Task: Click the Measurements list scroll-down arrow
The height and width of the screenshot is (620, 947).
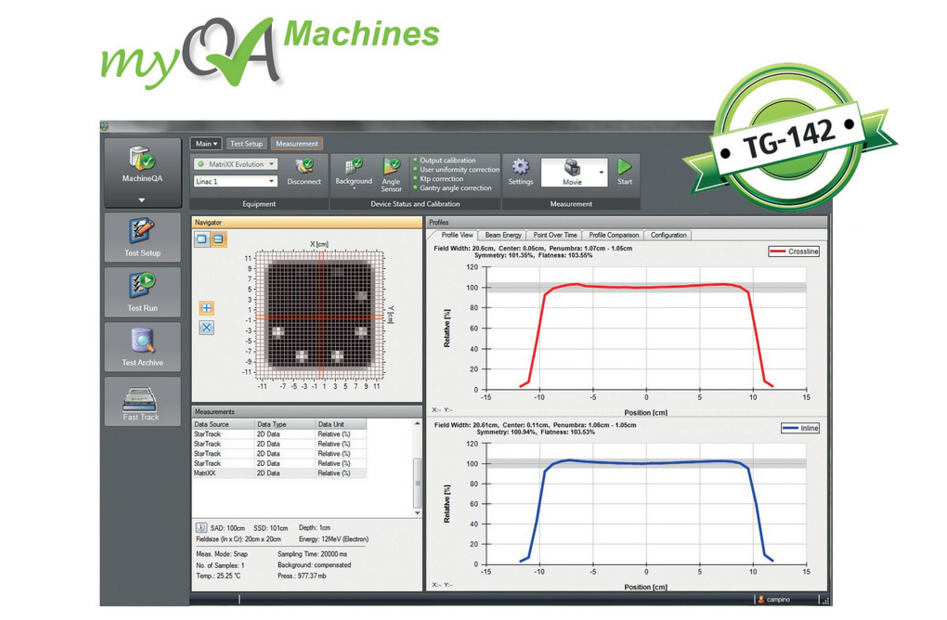Action: tap(417, 513)
